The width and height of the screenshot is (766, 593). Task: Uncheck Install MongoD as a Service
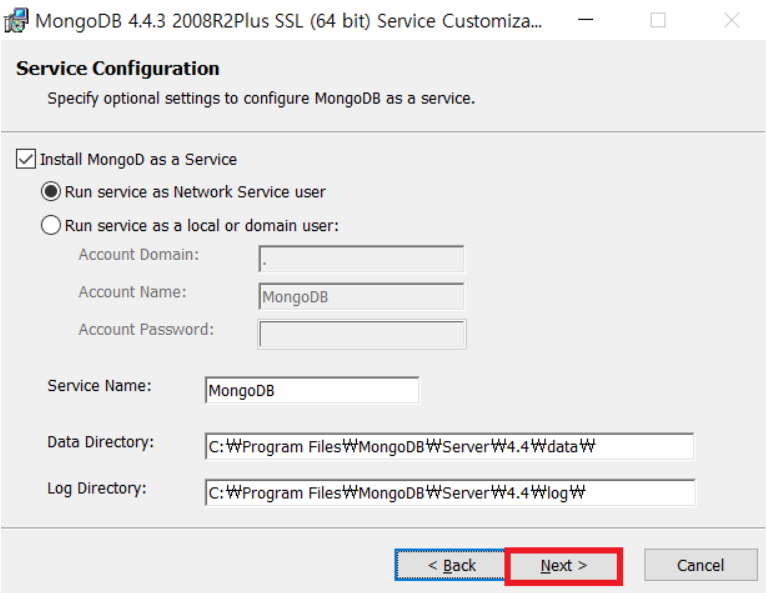point(26,159)
